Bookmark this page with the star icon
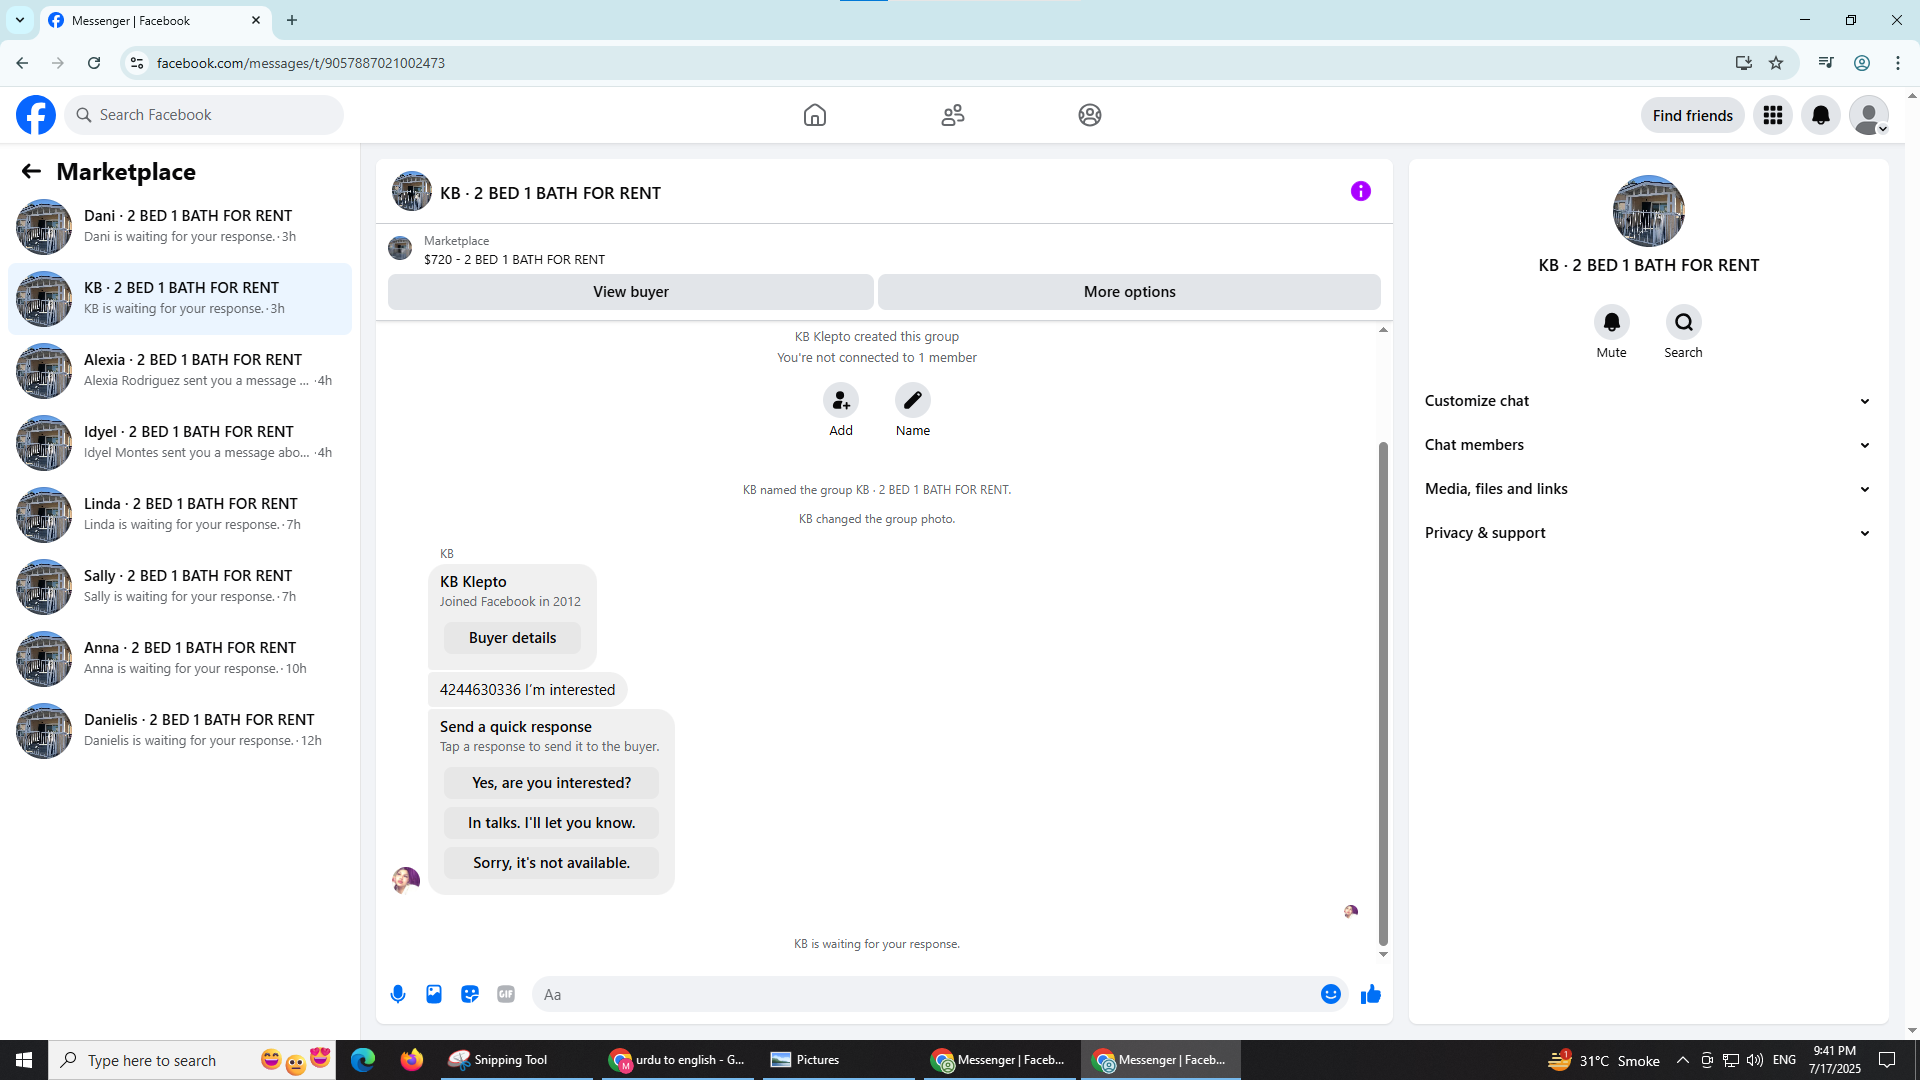 (1776, 63)
